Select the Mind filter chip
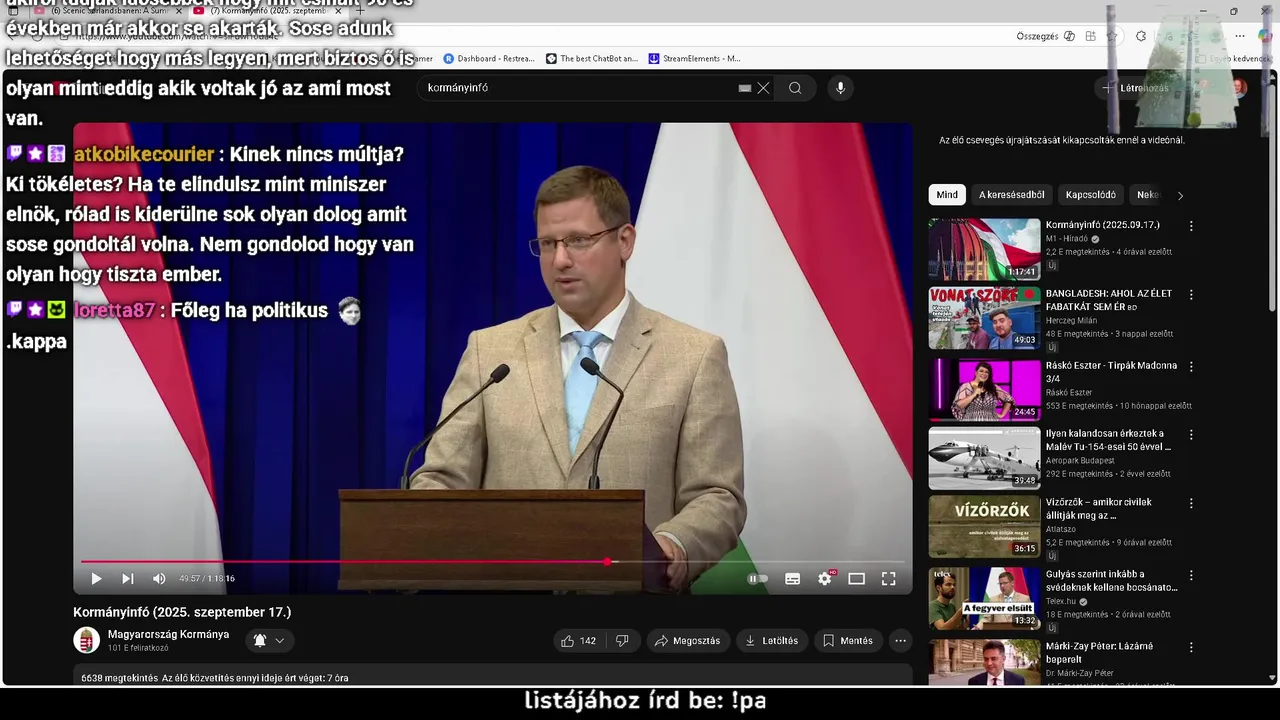Viewport: 1280px width, 720px height. click(x=947, y=195)
